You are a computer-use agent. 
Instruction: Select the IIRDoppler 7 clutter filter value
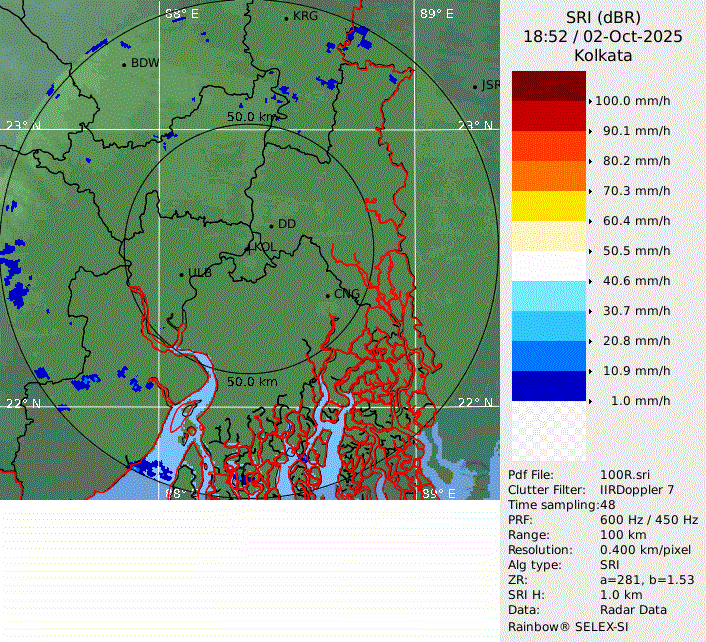click(636, 490)
